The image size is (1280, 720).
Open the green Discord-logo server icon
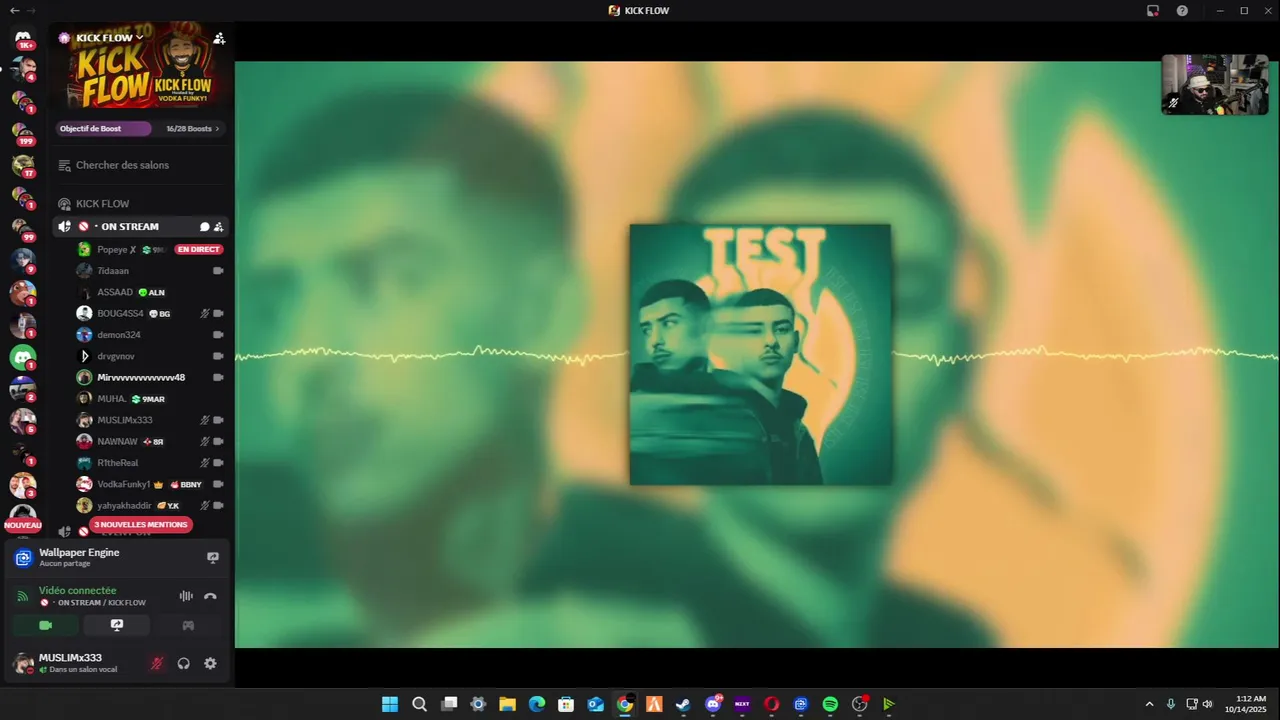[23, 357]
